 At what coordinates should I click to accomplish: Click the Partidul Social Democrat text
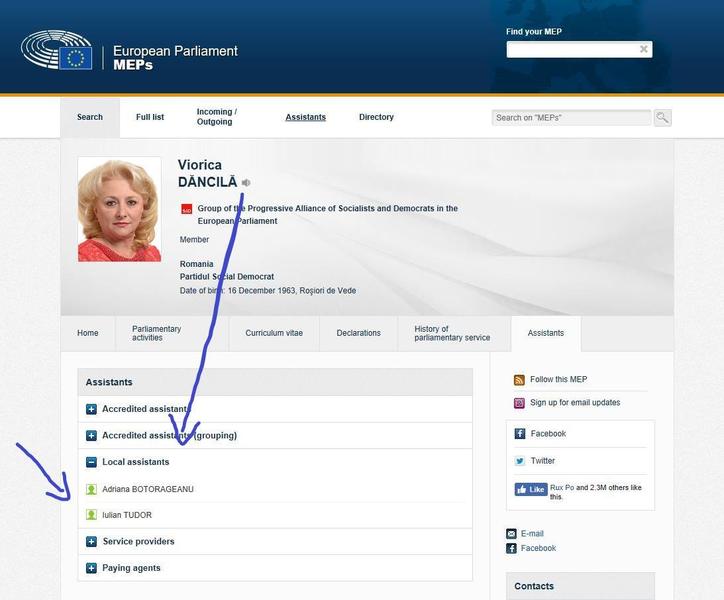tap(227, 277)
